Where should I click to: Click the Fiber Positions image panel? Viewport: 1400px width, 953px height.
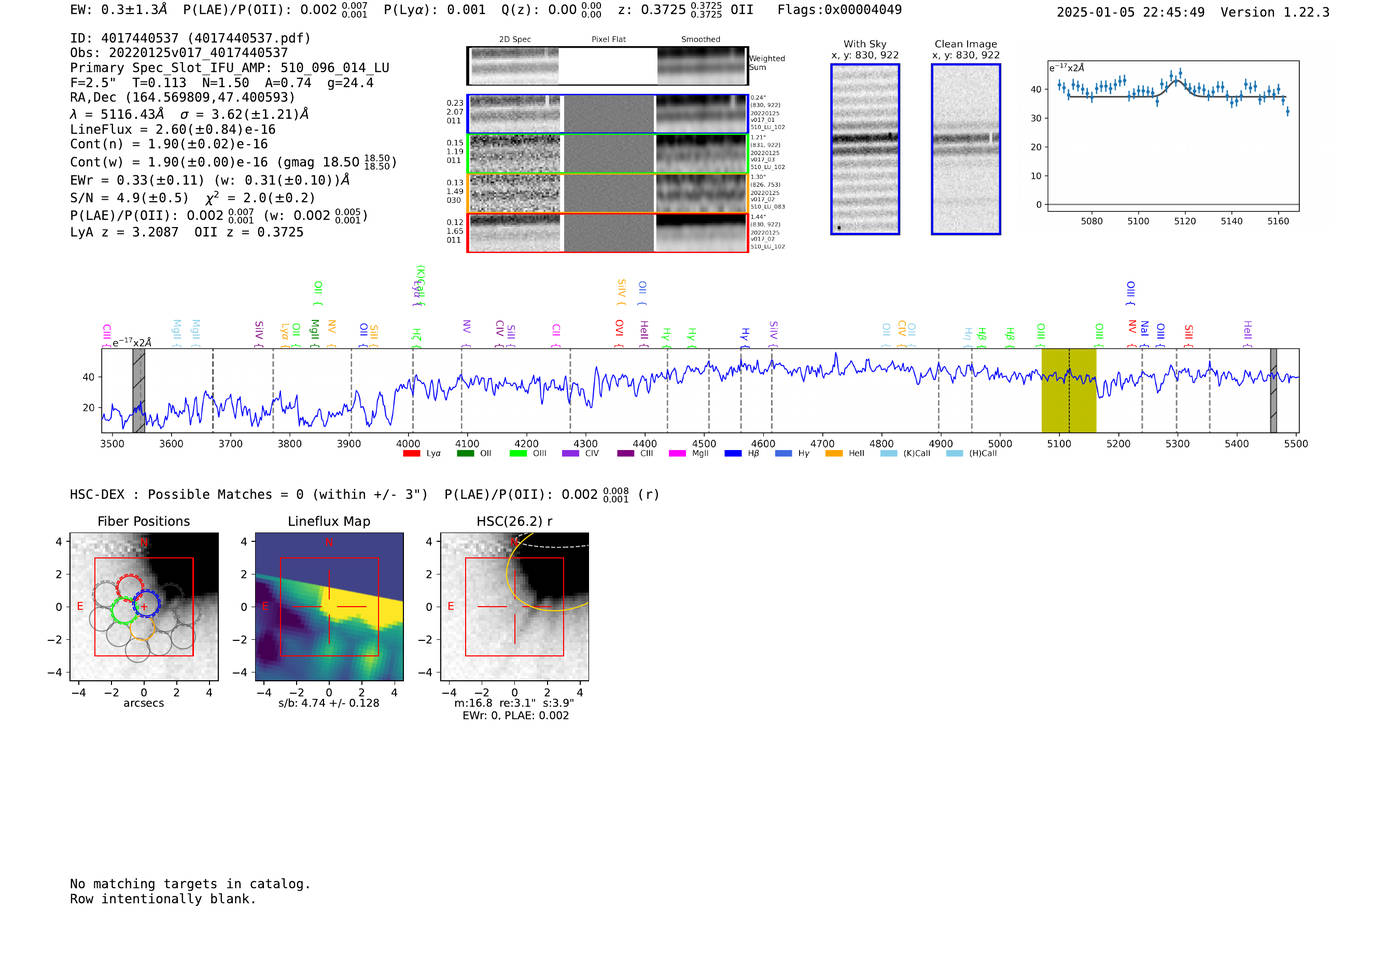click(143, 607)
